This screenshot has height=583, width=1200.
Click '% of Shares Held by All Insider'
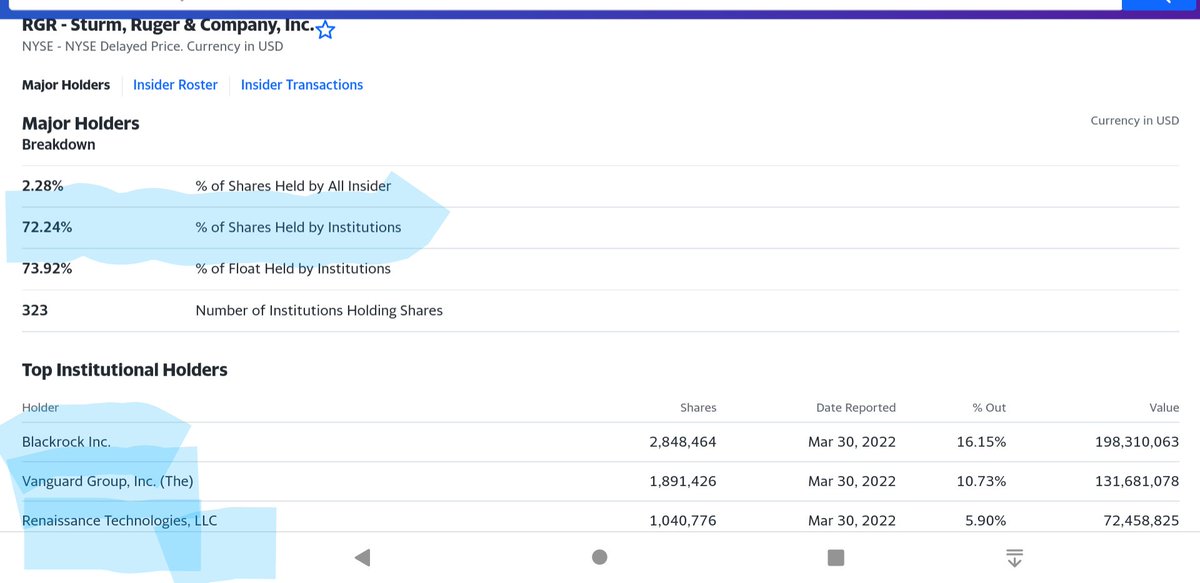click(294, 186)
